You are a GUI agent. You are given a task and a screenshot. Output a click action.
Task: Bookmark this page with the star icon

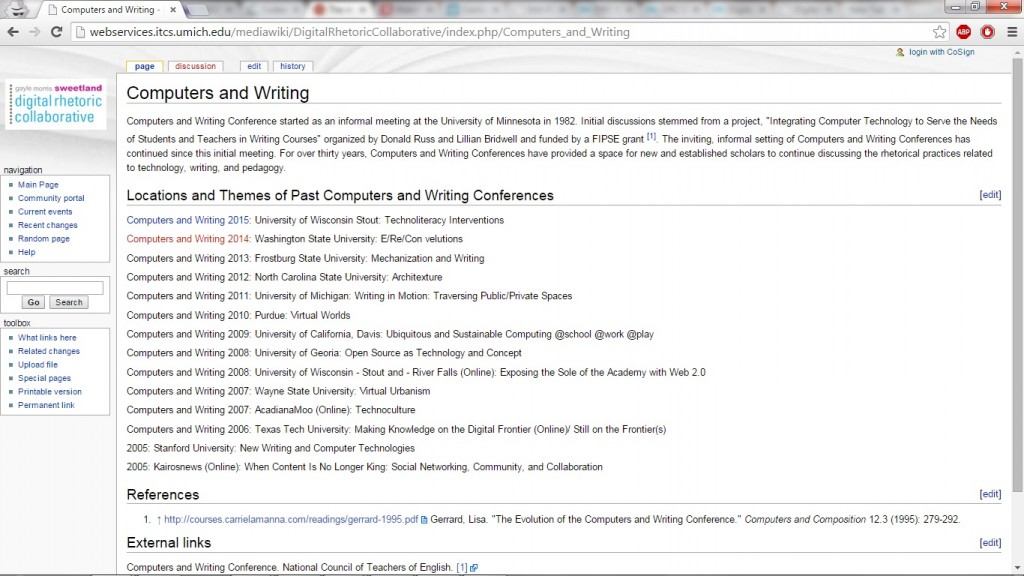click(939, 32)
